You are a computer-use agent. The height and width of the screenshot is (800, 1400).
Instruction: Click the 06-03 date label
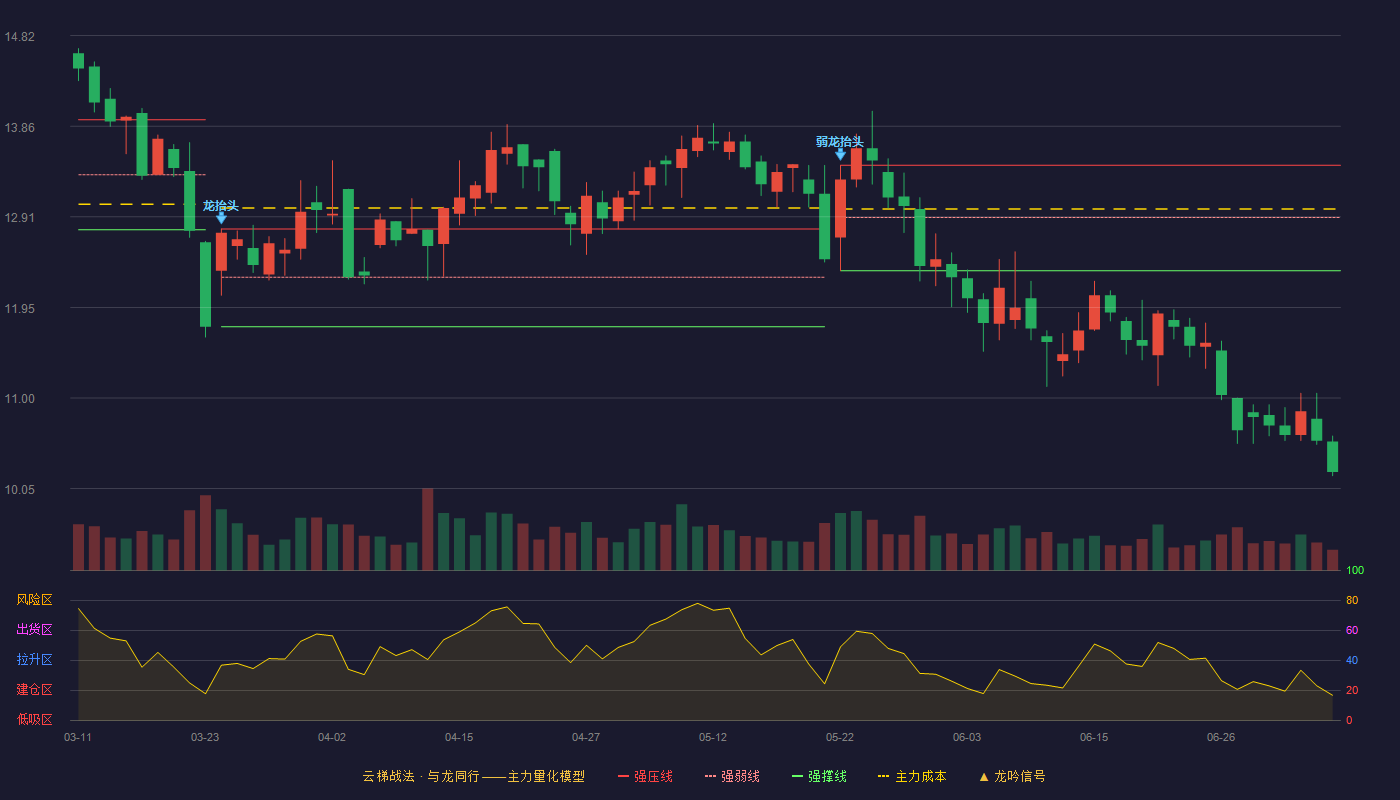pyautogui.click(x=967, y=737)
